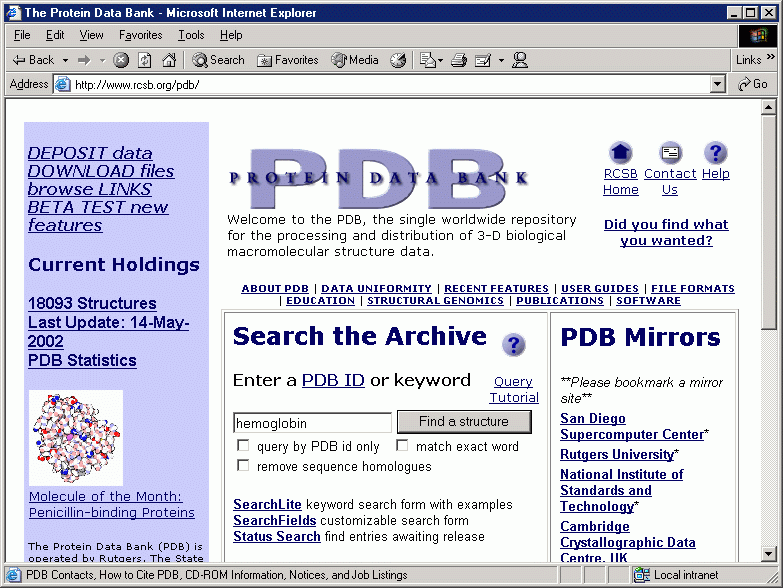Expand the Mail button dropdown arrow
This screenshot has width=783, height=588.
tap(440, 60)
